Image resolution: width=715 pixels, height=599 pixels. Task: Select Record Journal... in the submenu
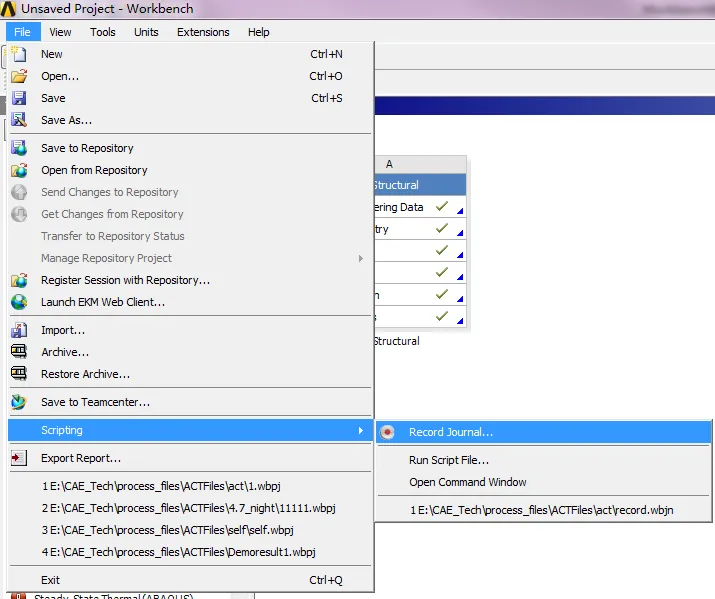[x=544, y=432]
